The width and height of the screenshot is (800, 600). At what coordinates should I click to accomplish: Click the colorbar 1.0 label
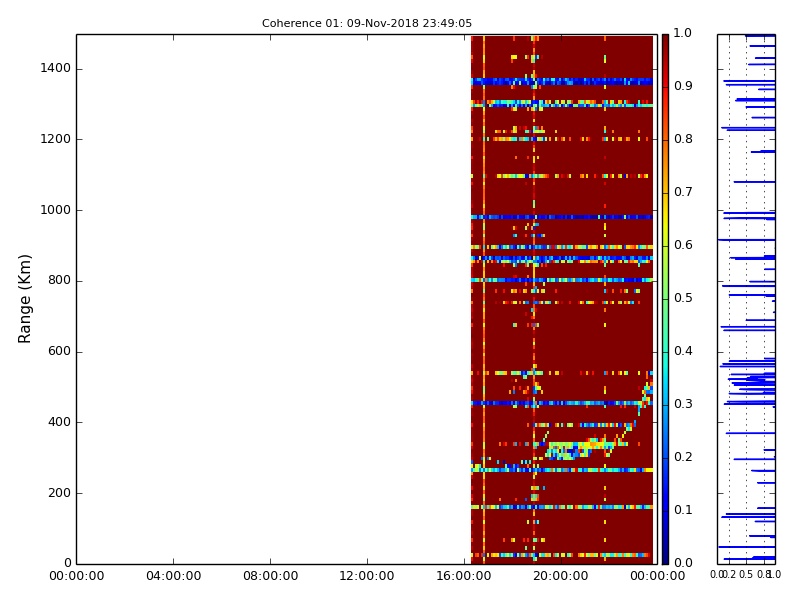683,33
